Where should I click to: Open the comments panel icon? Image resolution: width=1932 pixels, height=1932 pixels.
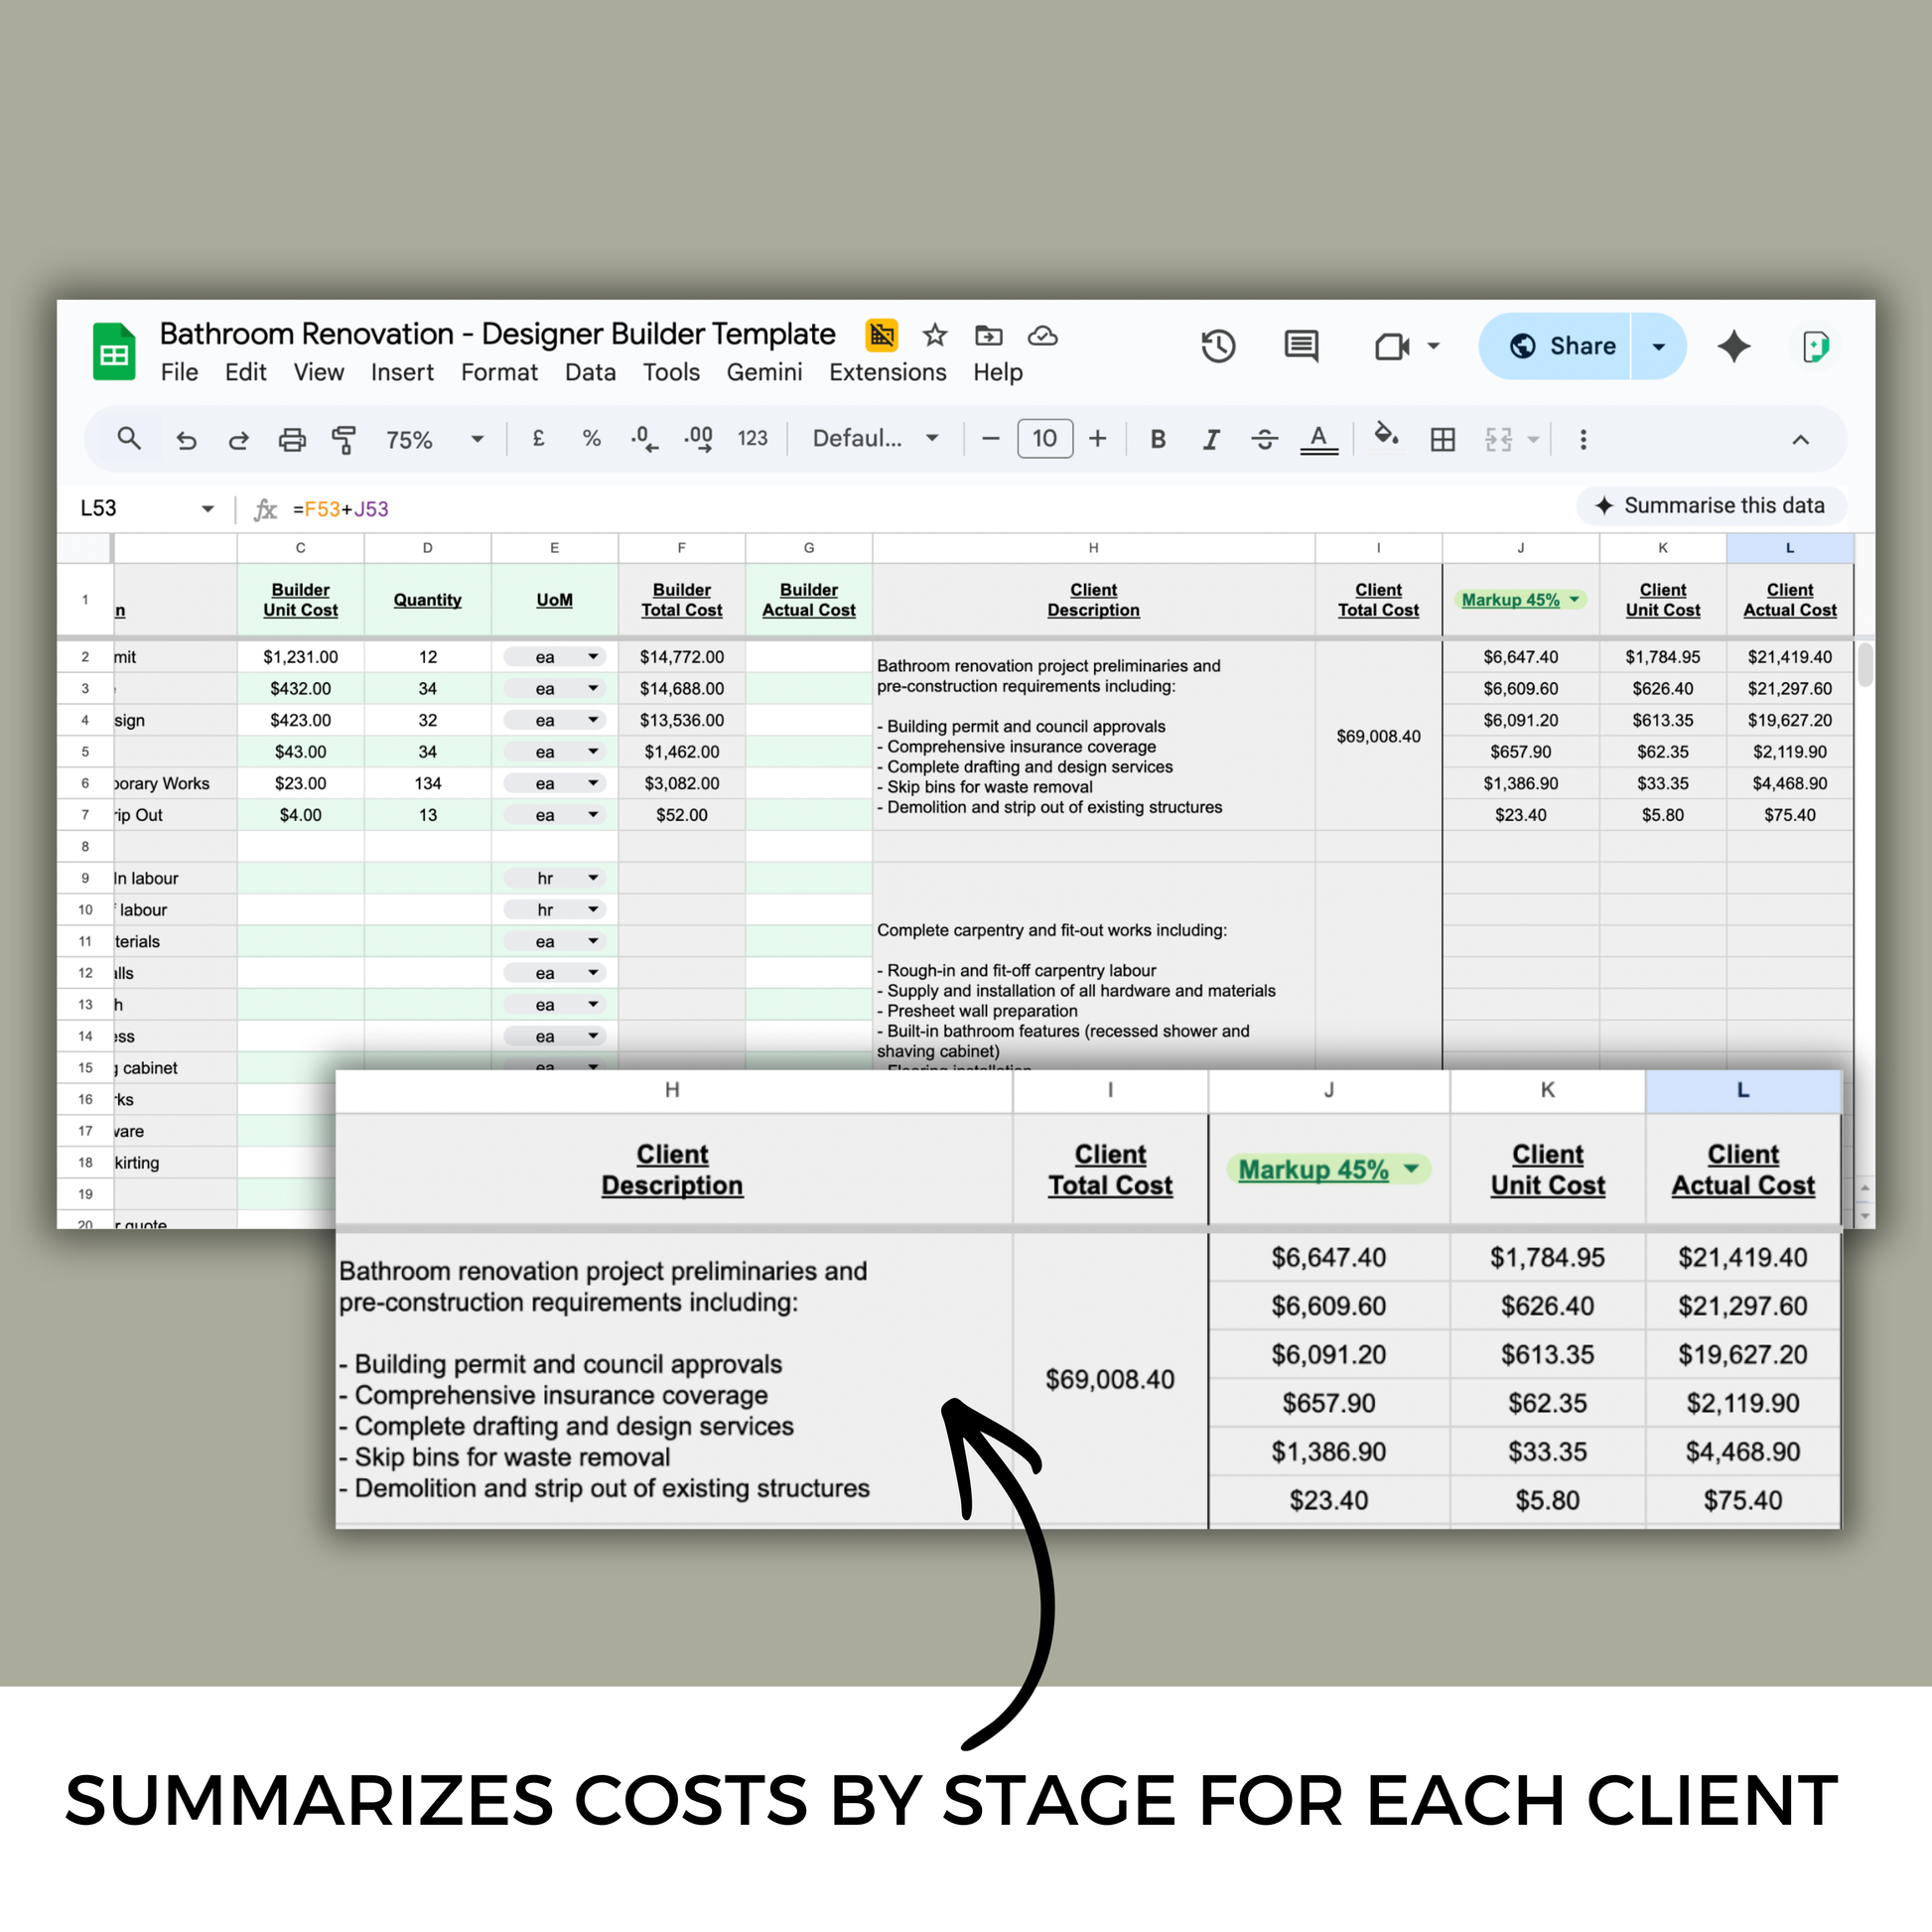coord(1300,346)
